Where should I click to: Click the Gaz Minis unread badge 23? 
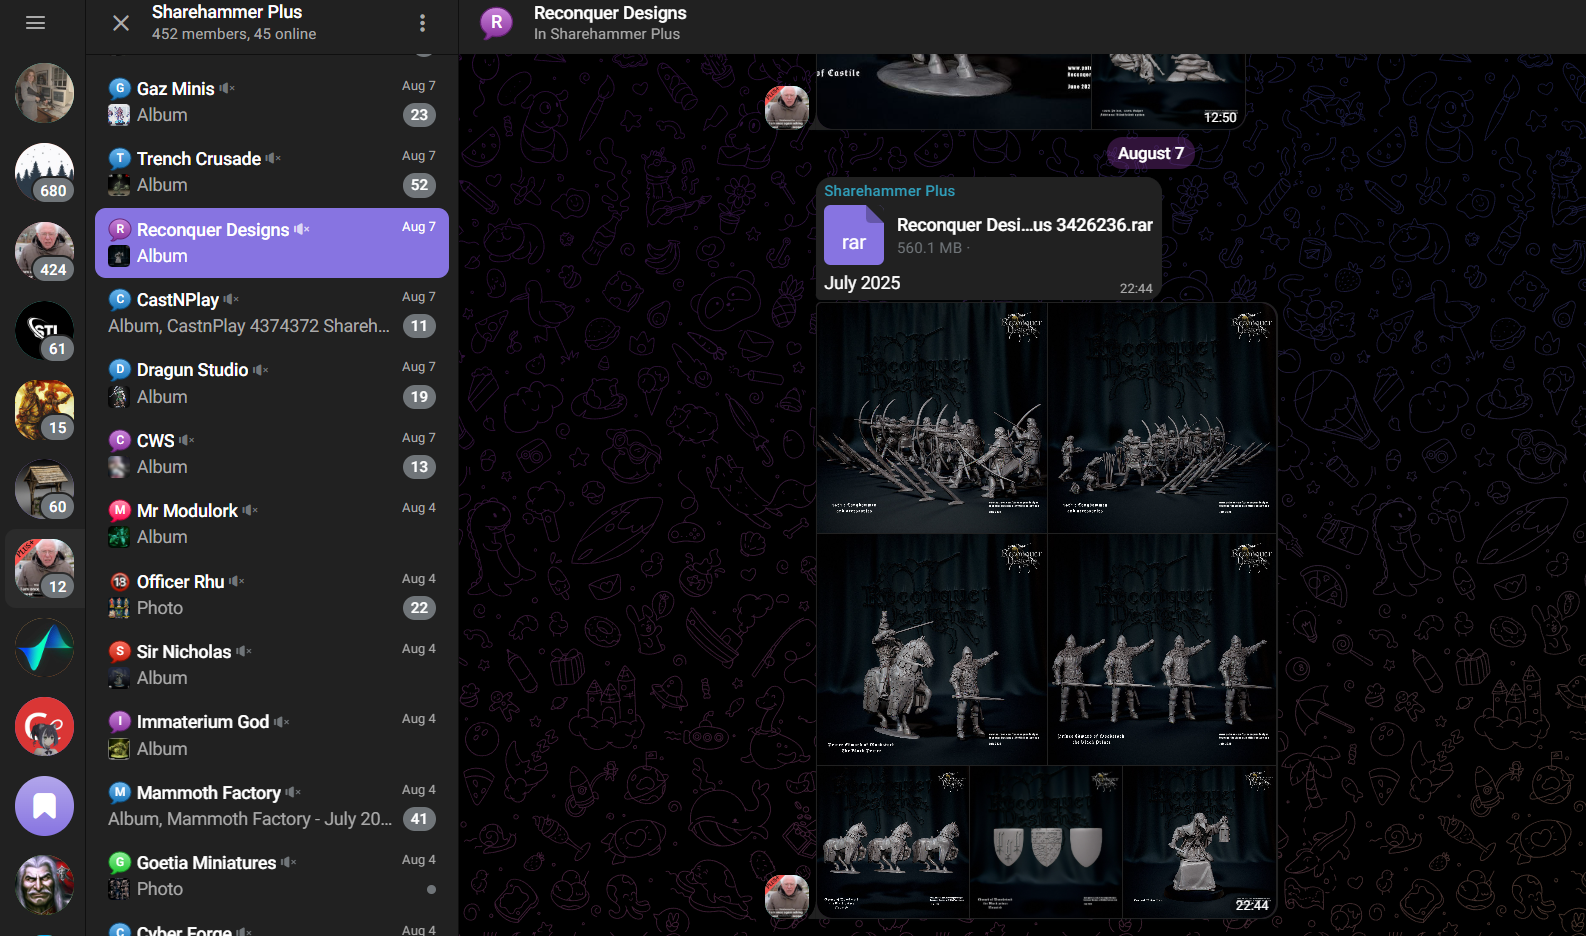point(419,115)
